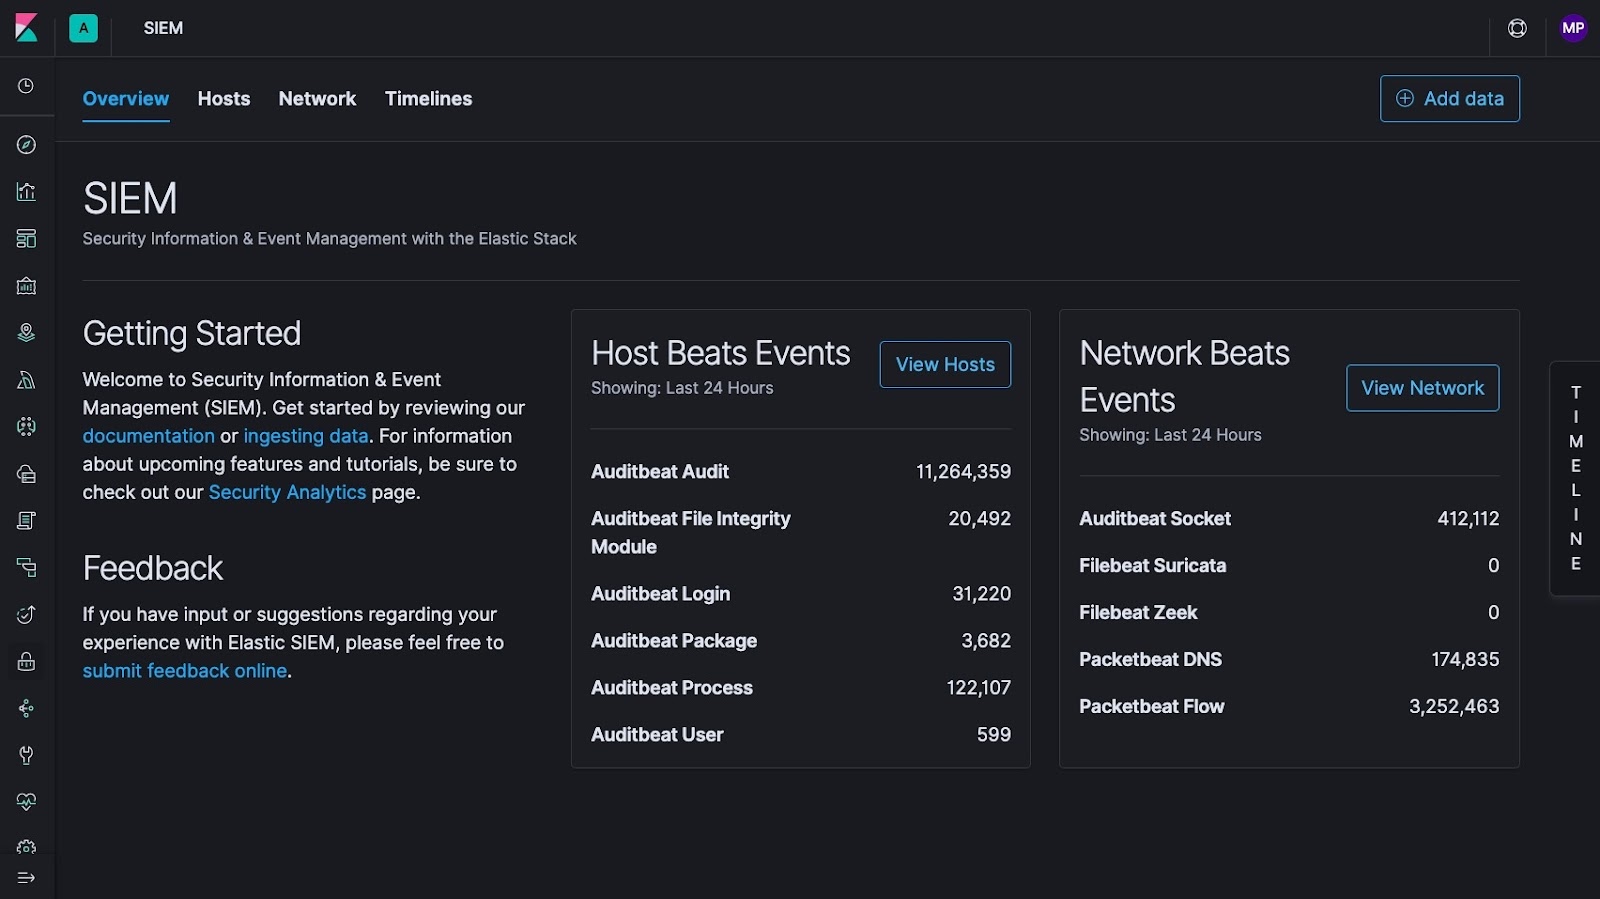Open Stack Monitoring heartbeat icon
Image resolution: width=1600 pixels, height=899 pixels.
tap(27, 802)
